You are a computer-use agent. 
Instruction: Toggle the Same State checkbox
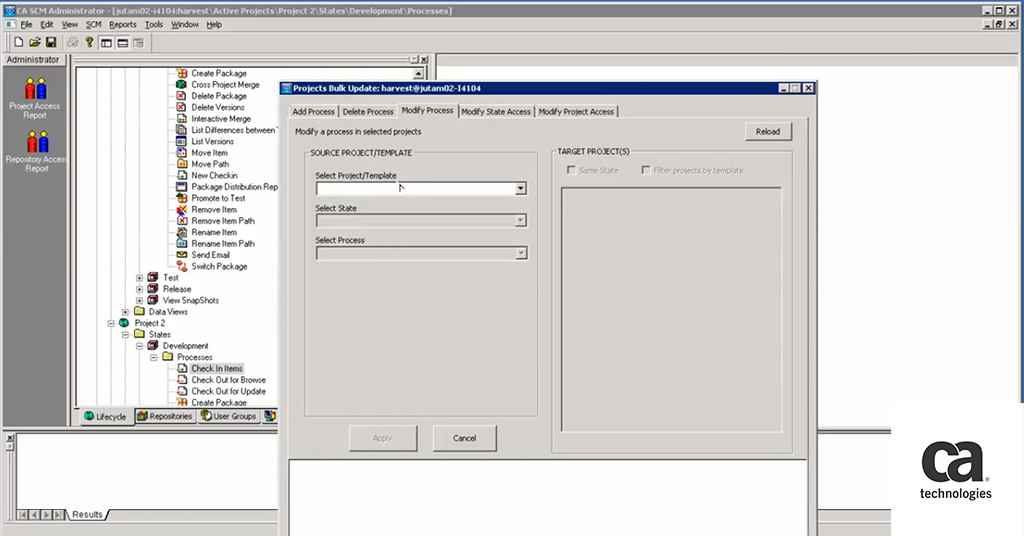click(571, 171)
